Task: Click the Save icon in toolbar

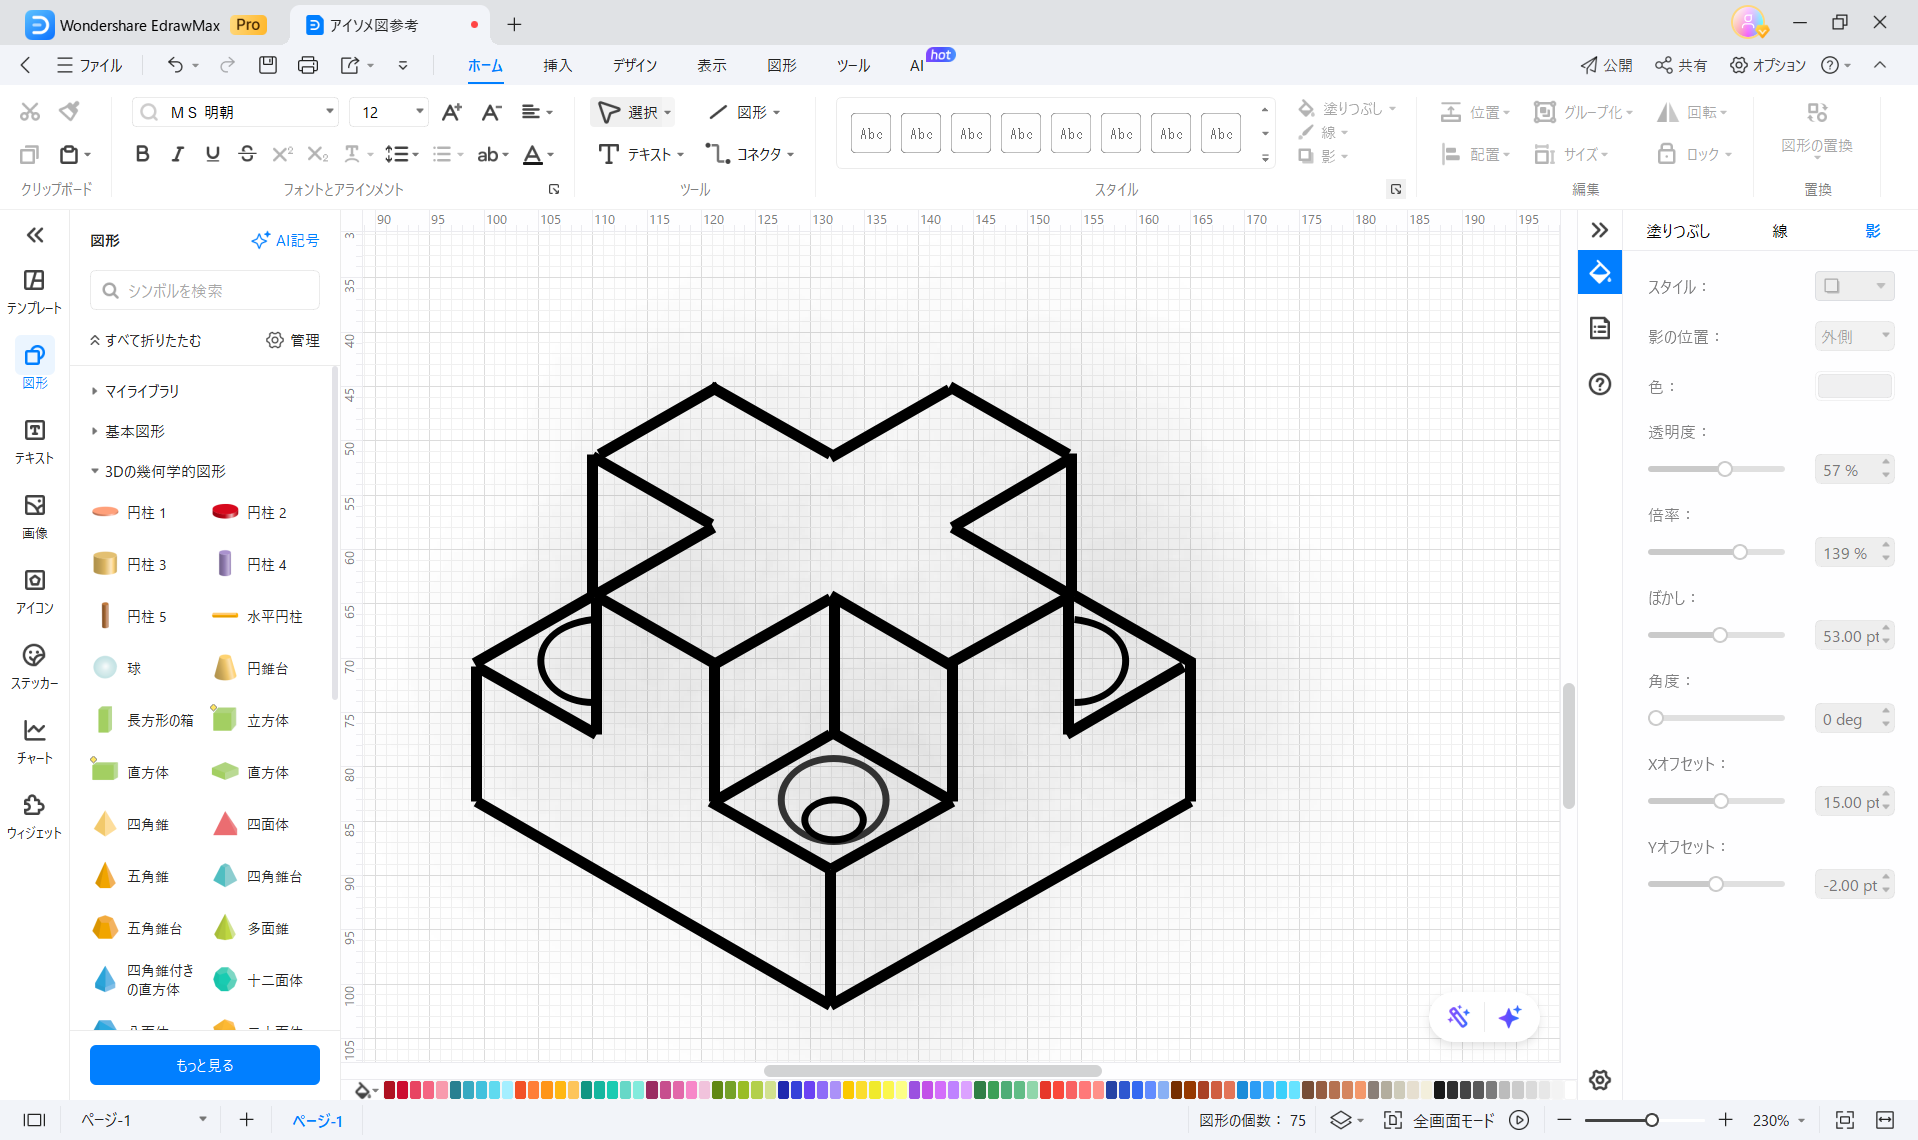Action: (267, 65)
